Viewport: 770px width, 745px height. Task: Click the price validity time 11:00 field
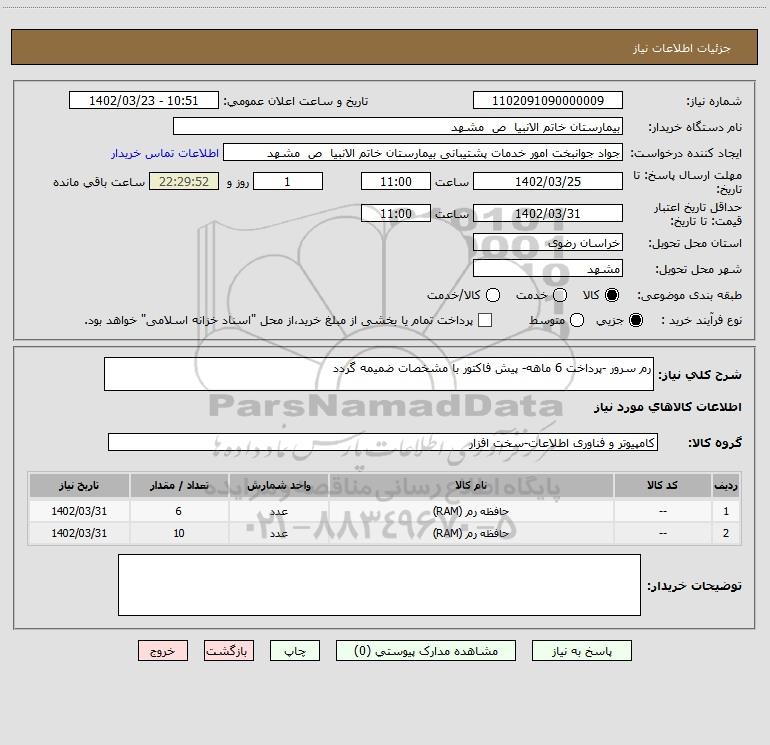pyautogui.click(x=396, y=213)
